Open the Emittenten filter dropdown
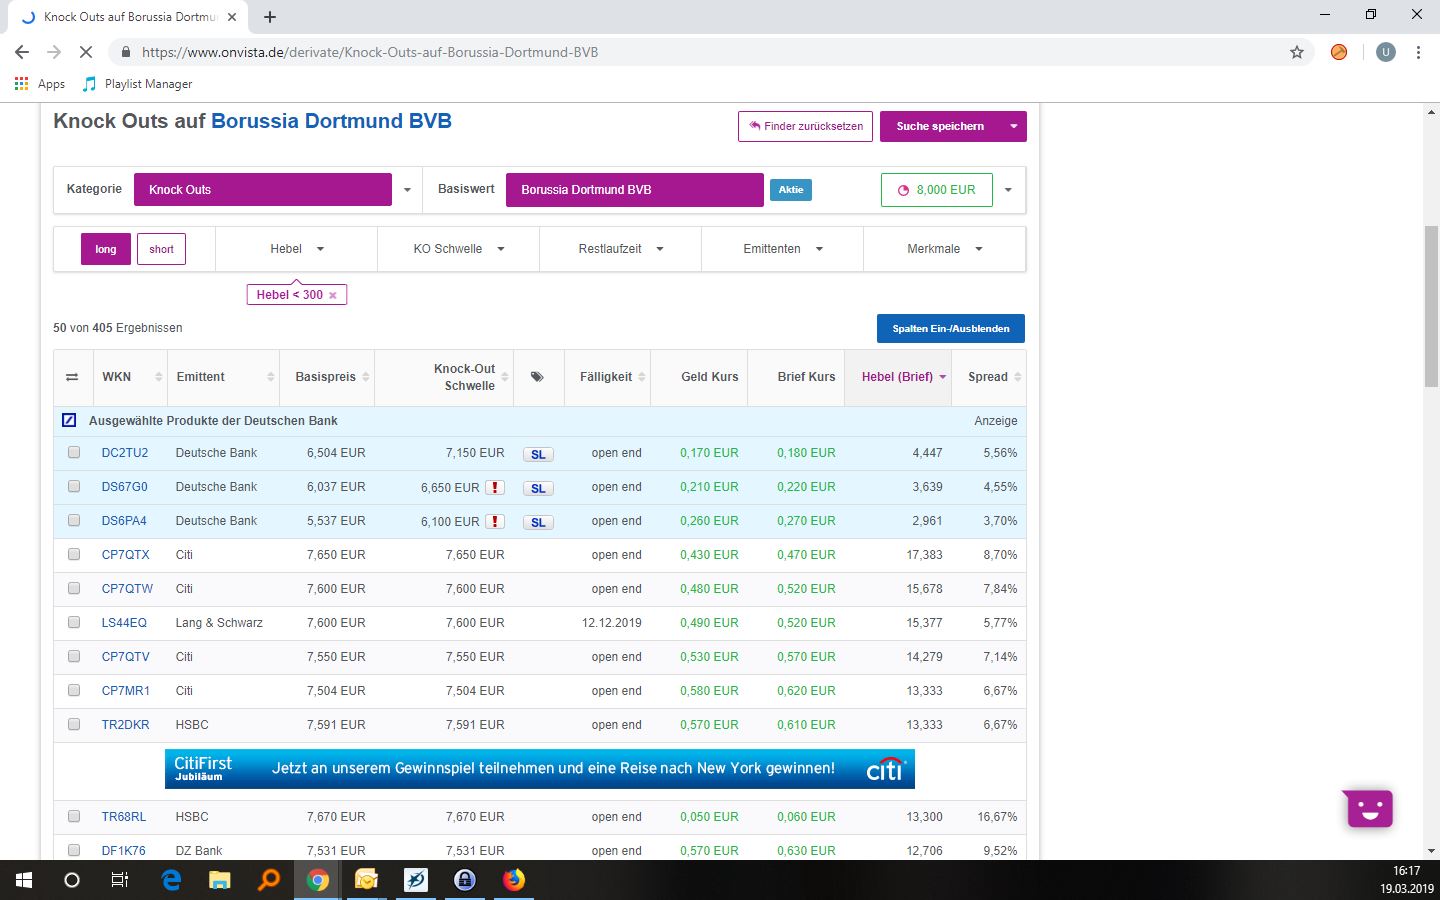The image size is (1440, 900). (782, 249)
